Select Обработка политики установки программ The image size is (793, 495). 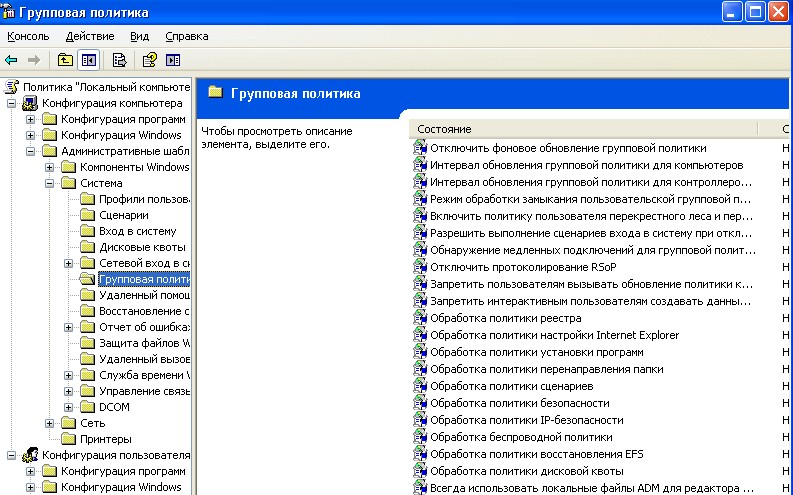[537, 352]
